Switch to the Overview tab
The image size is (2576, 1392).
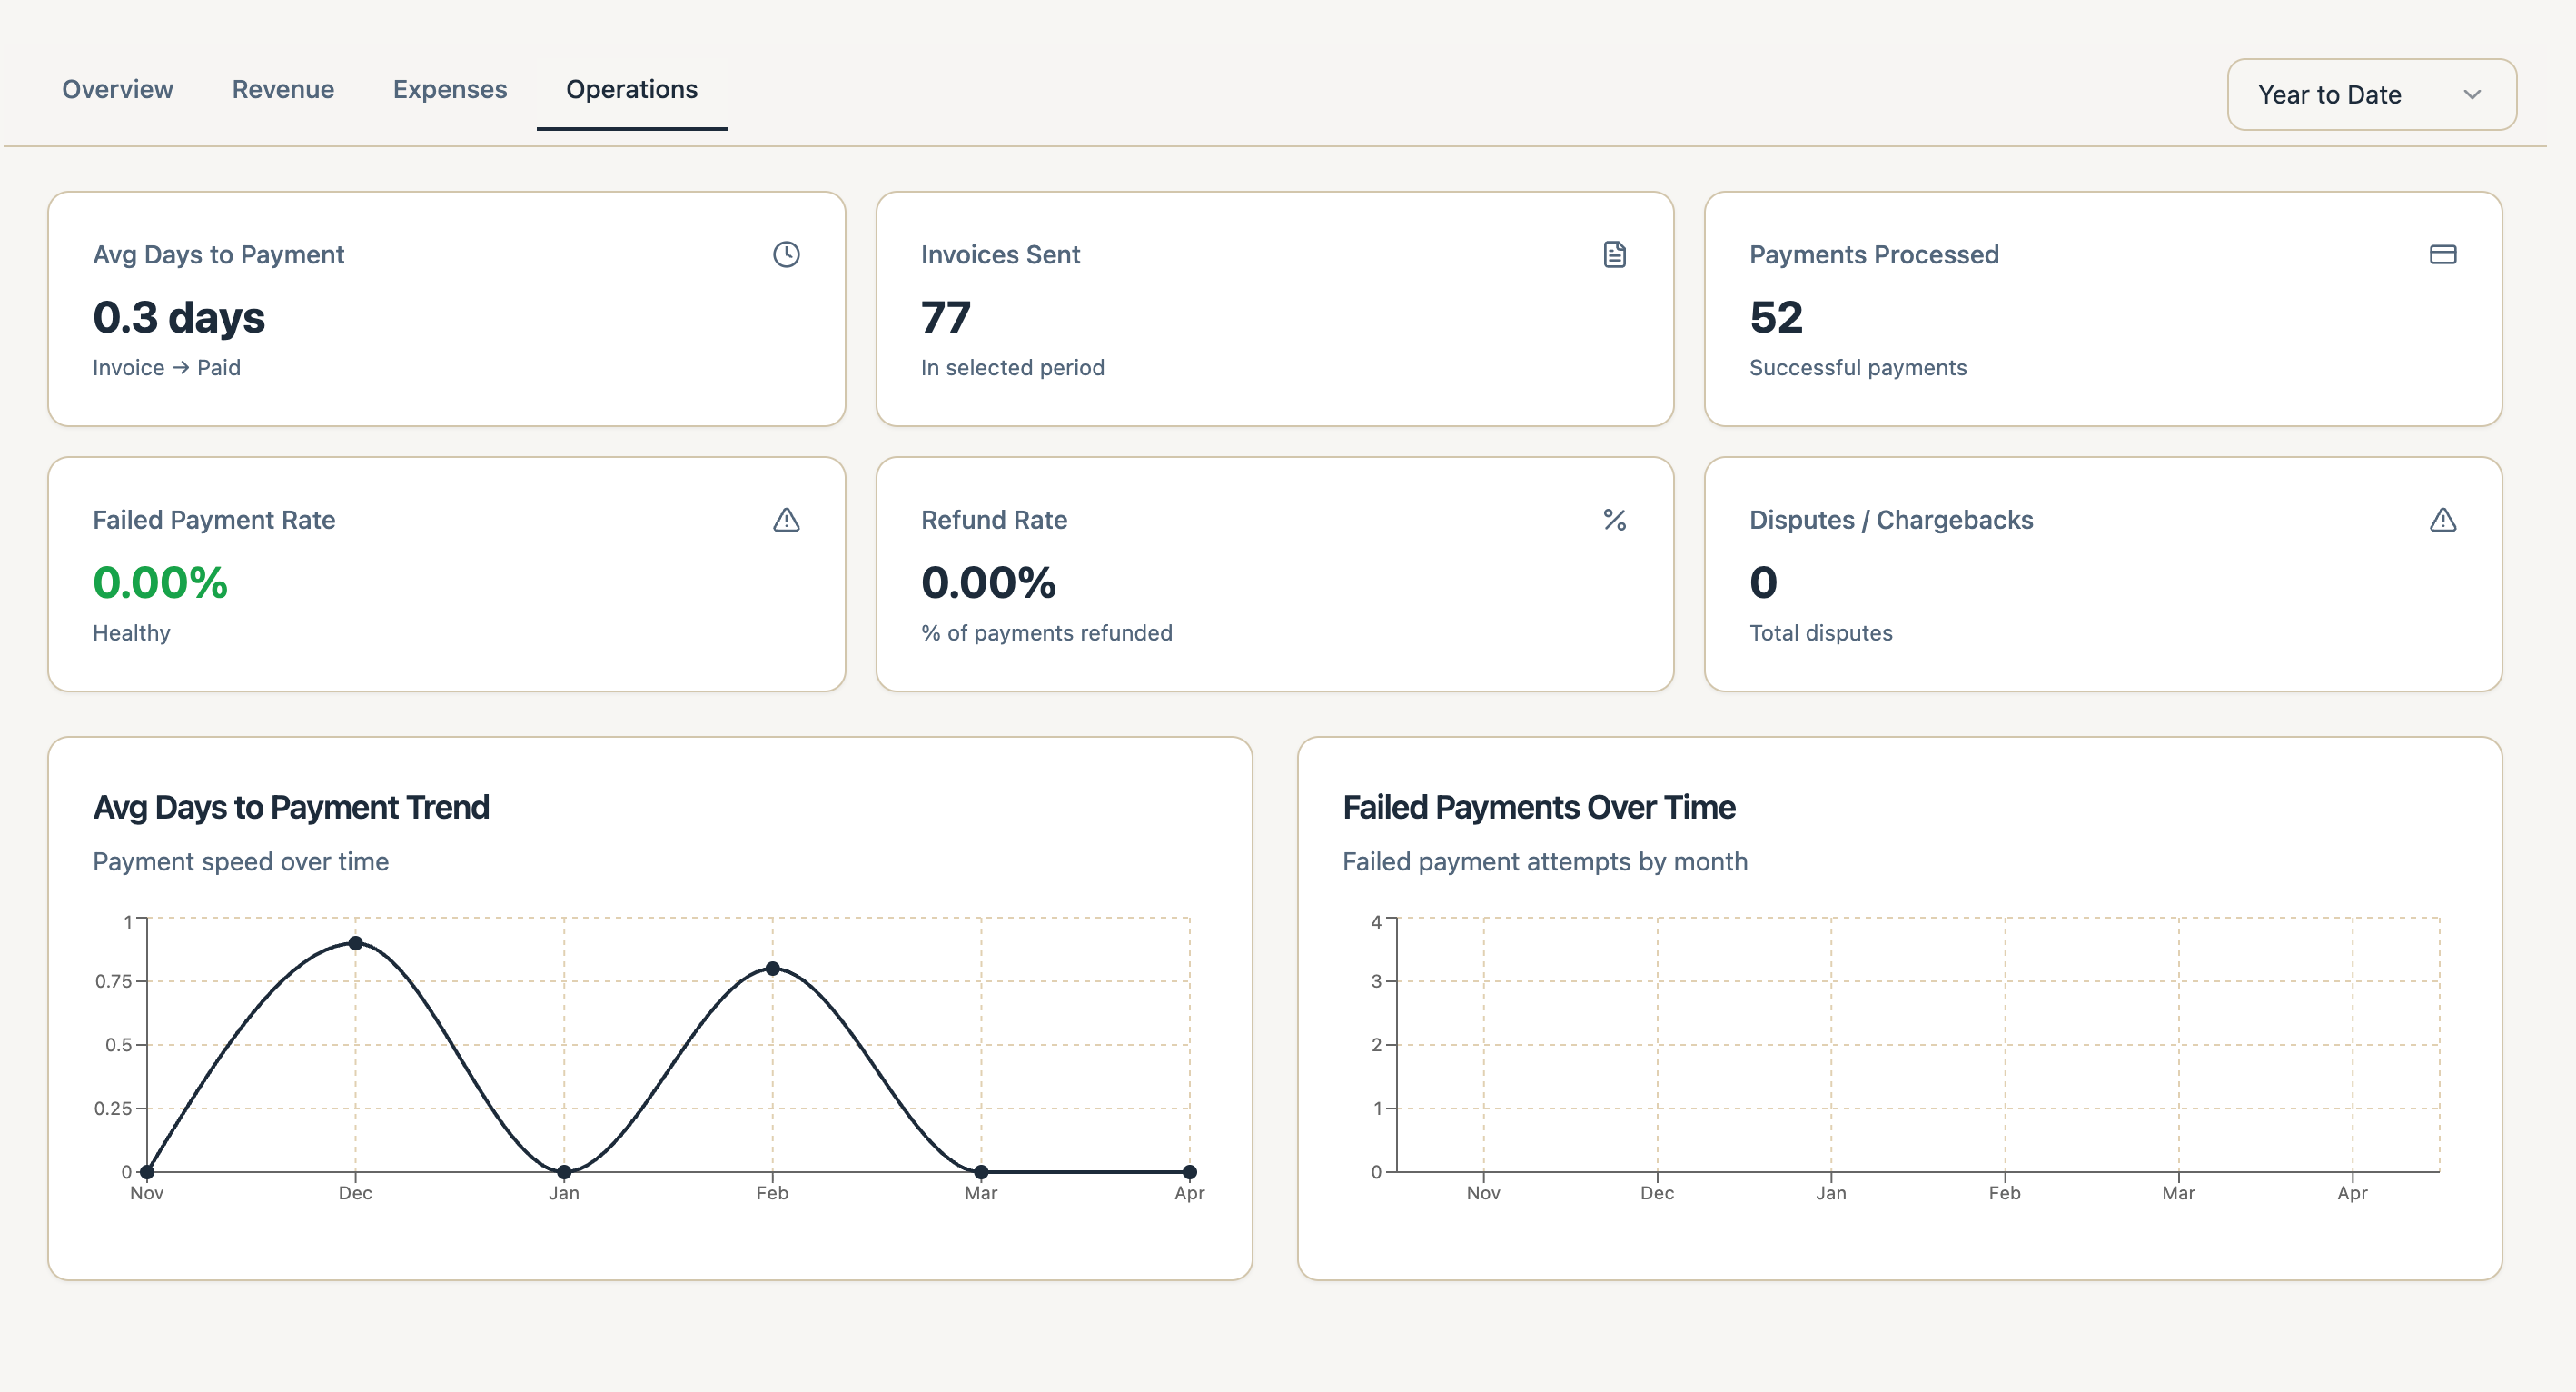(x=117, y=89)
